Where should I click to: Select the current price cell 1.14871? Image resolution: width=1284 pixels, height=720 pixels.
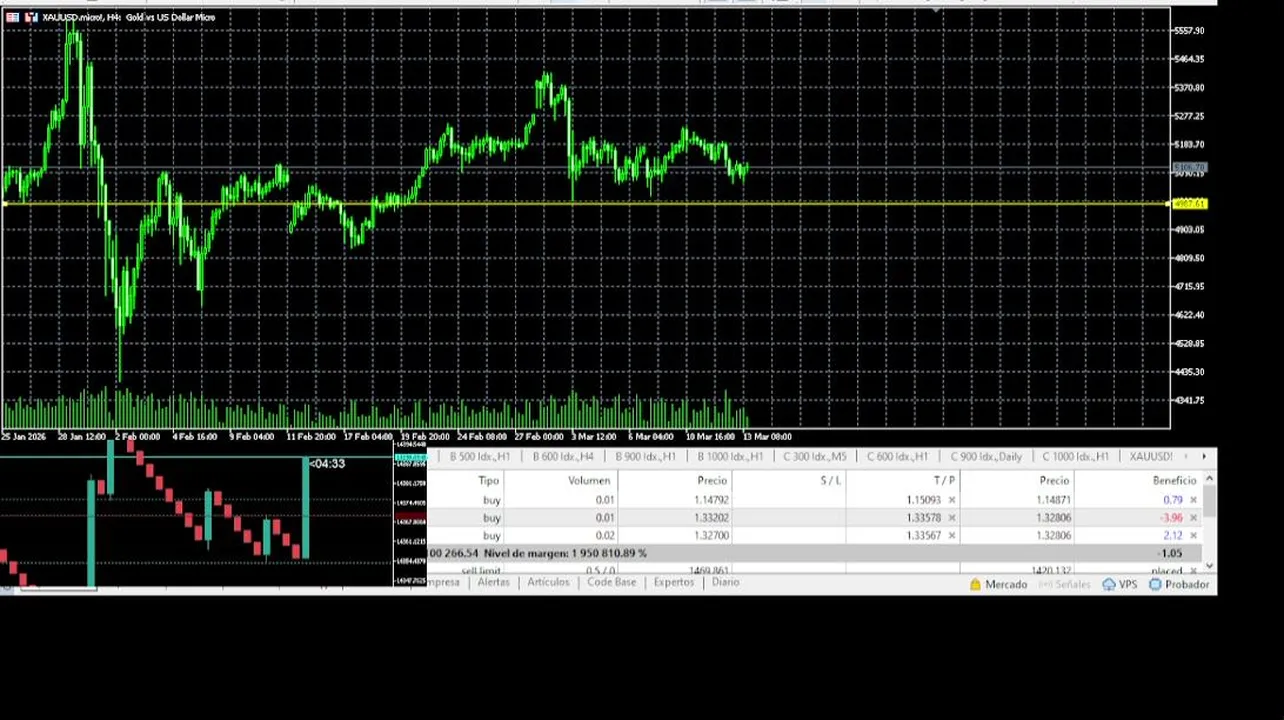[x=1053, y=500]
